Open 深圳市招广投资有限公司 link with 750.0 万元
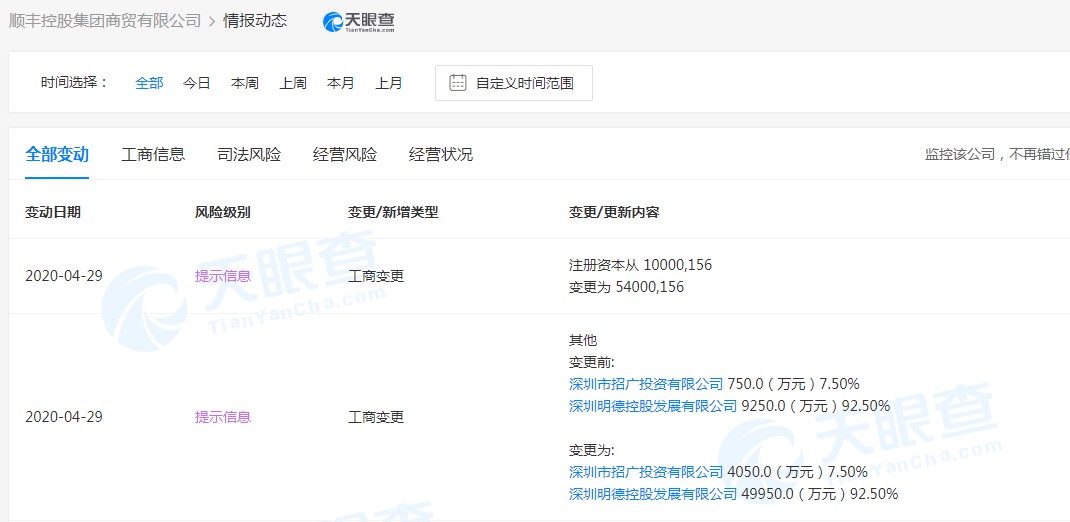The image size is (1070, 522). tap(646, 383)
